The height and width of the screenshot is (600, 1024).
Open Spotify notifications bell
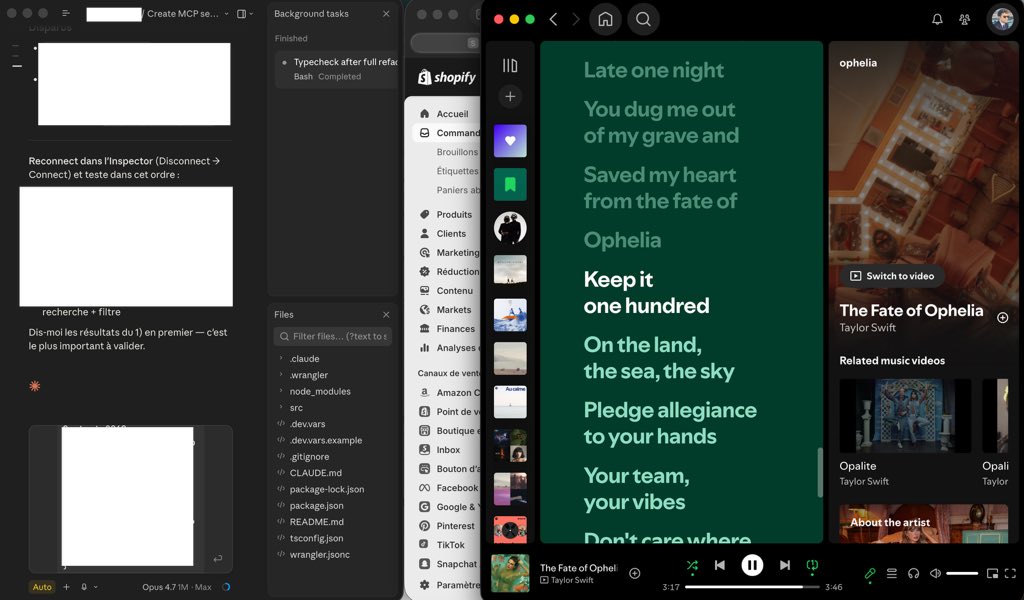(937, 20)
